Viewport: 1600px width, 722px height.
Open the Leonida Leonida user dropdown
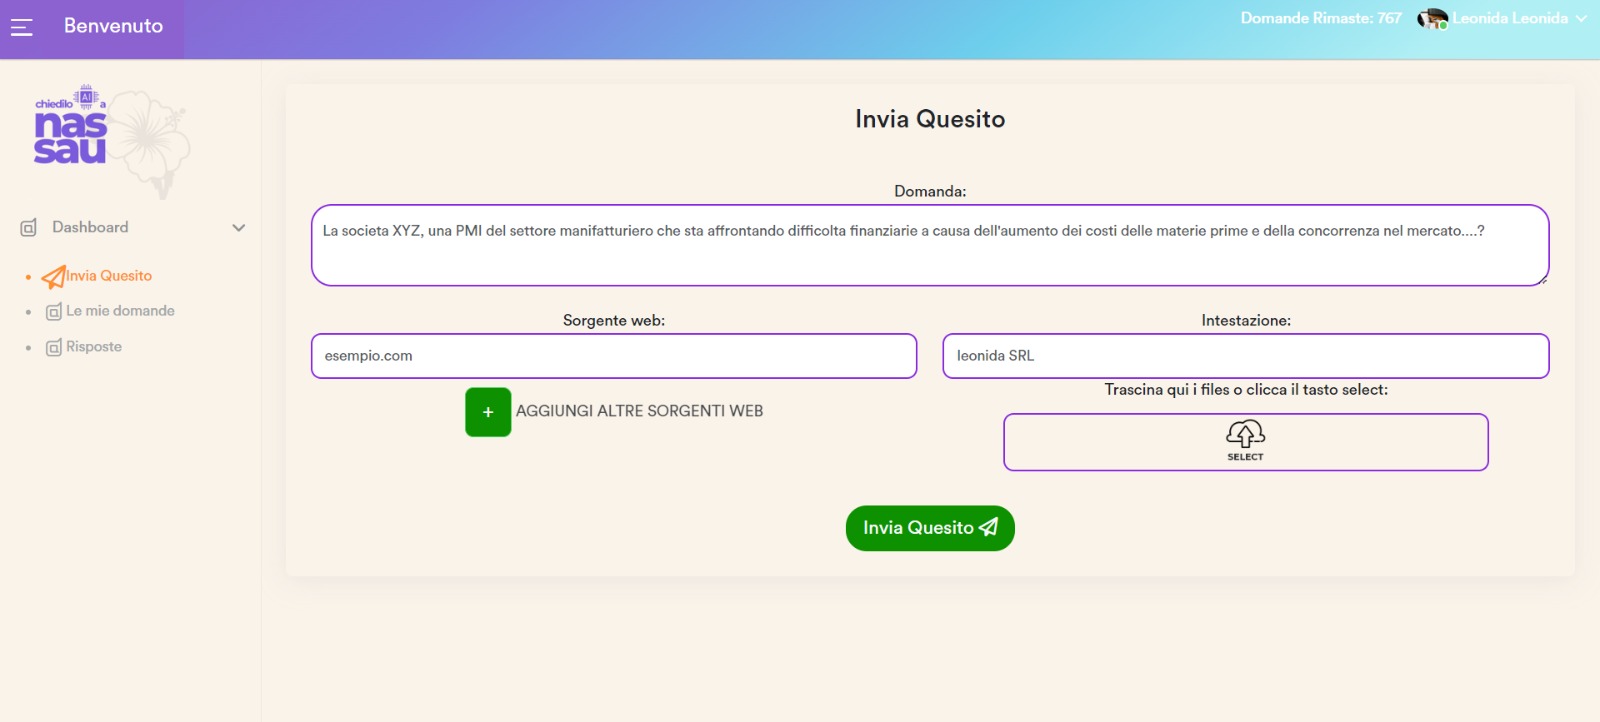point(1509,19)
